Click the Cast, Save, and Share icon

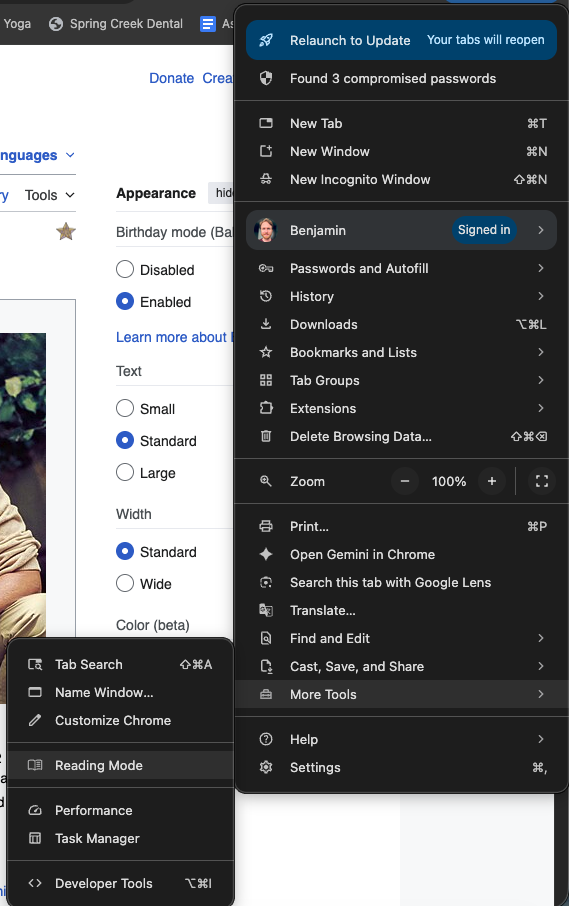tap(266, 666)
